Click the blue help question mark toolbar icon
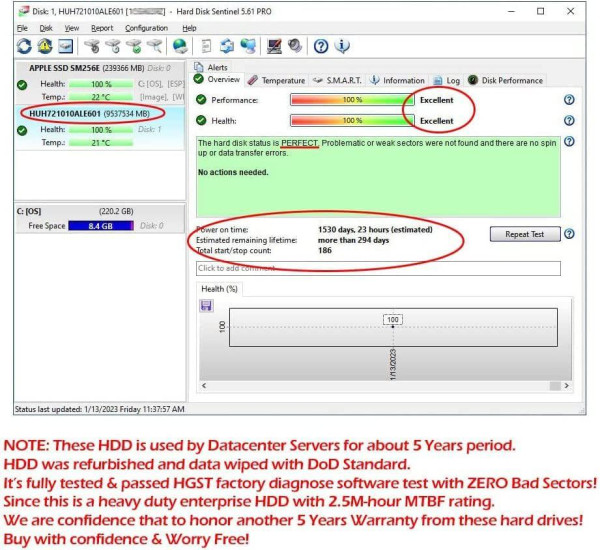600x550 pixels. tap(321, 46)
